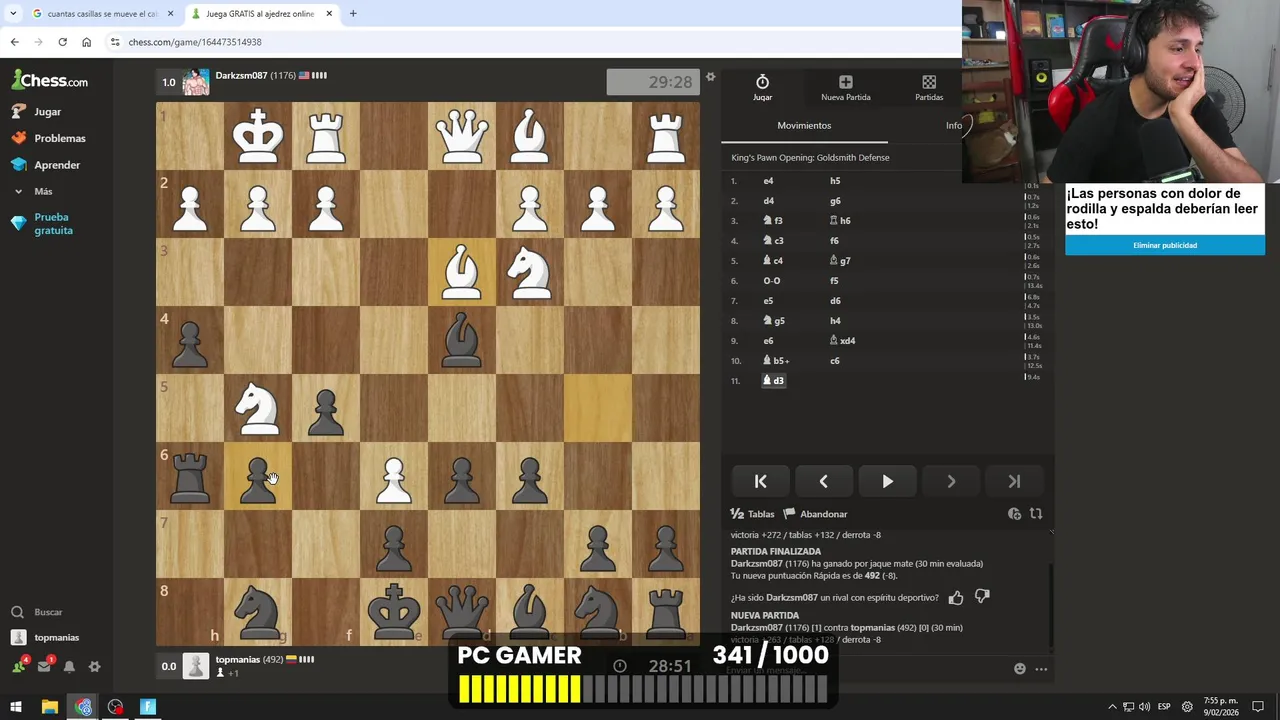The height and width of the screenshot is (720, 1280).
Task: Jump to last move of game
Action: (x=1014, y=482)
